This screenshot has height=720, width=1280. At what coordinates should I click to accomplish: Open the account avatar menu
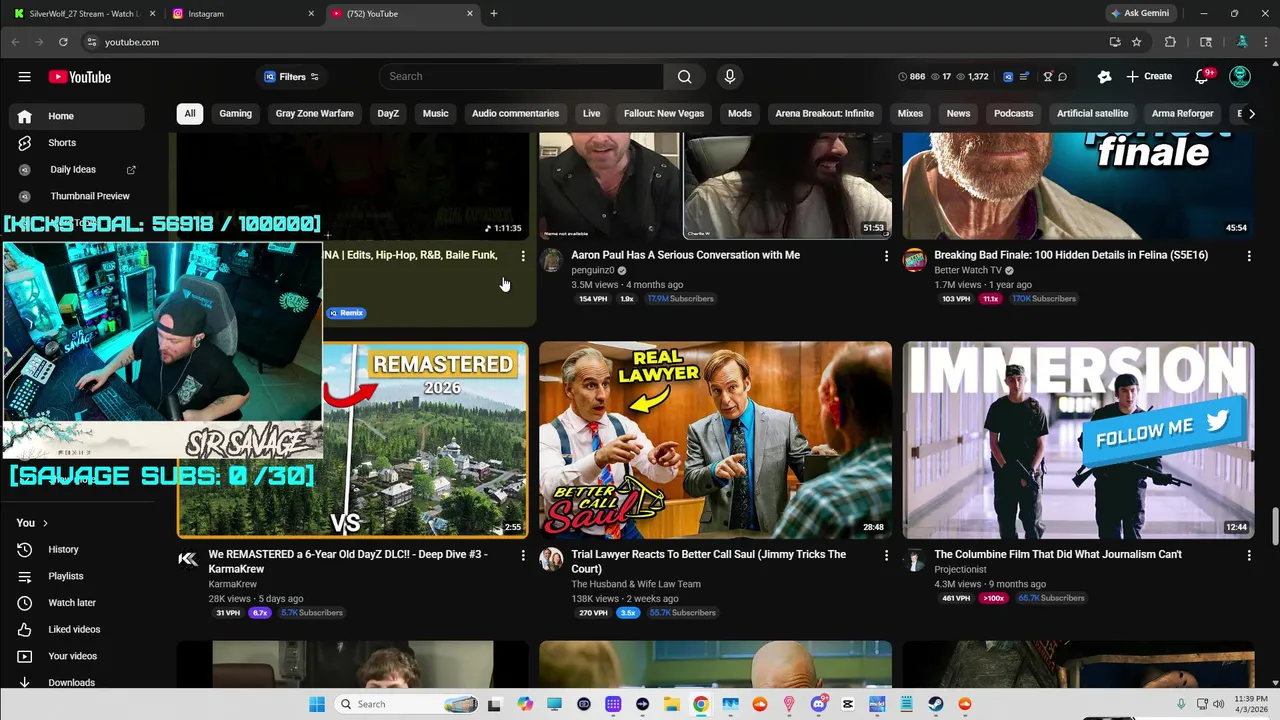click(1240, 77)
